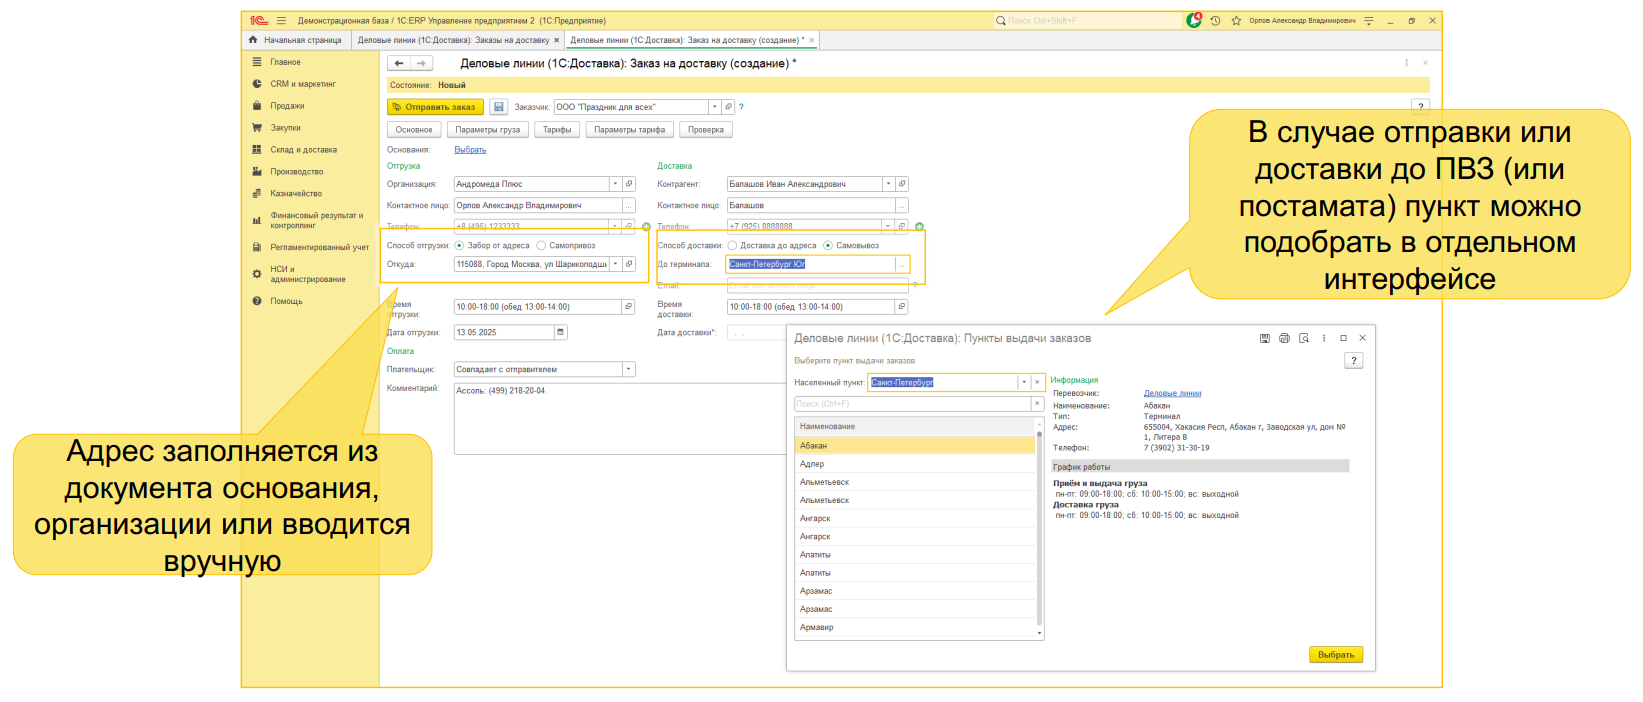Select Адлер in the pickup points list

coord(812,464)
